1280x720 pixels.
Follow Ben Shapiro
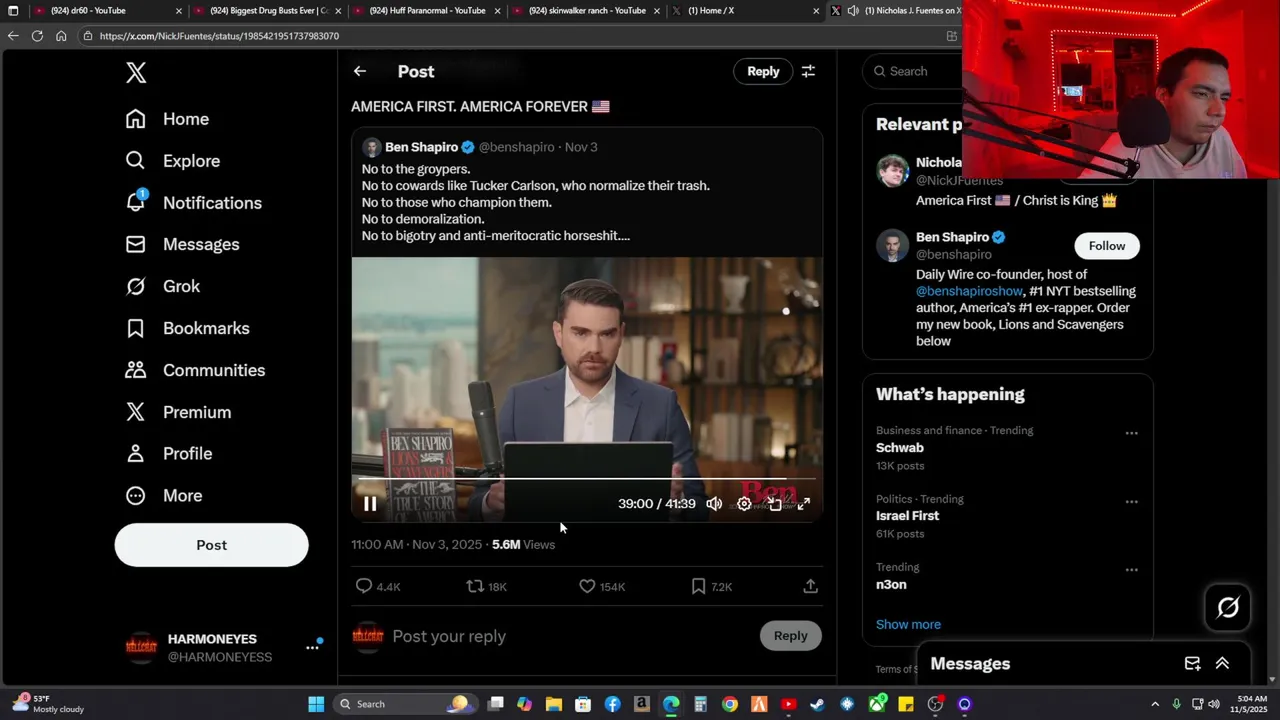pos(1107,246)
